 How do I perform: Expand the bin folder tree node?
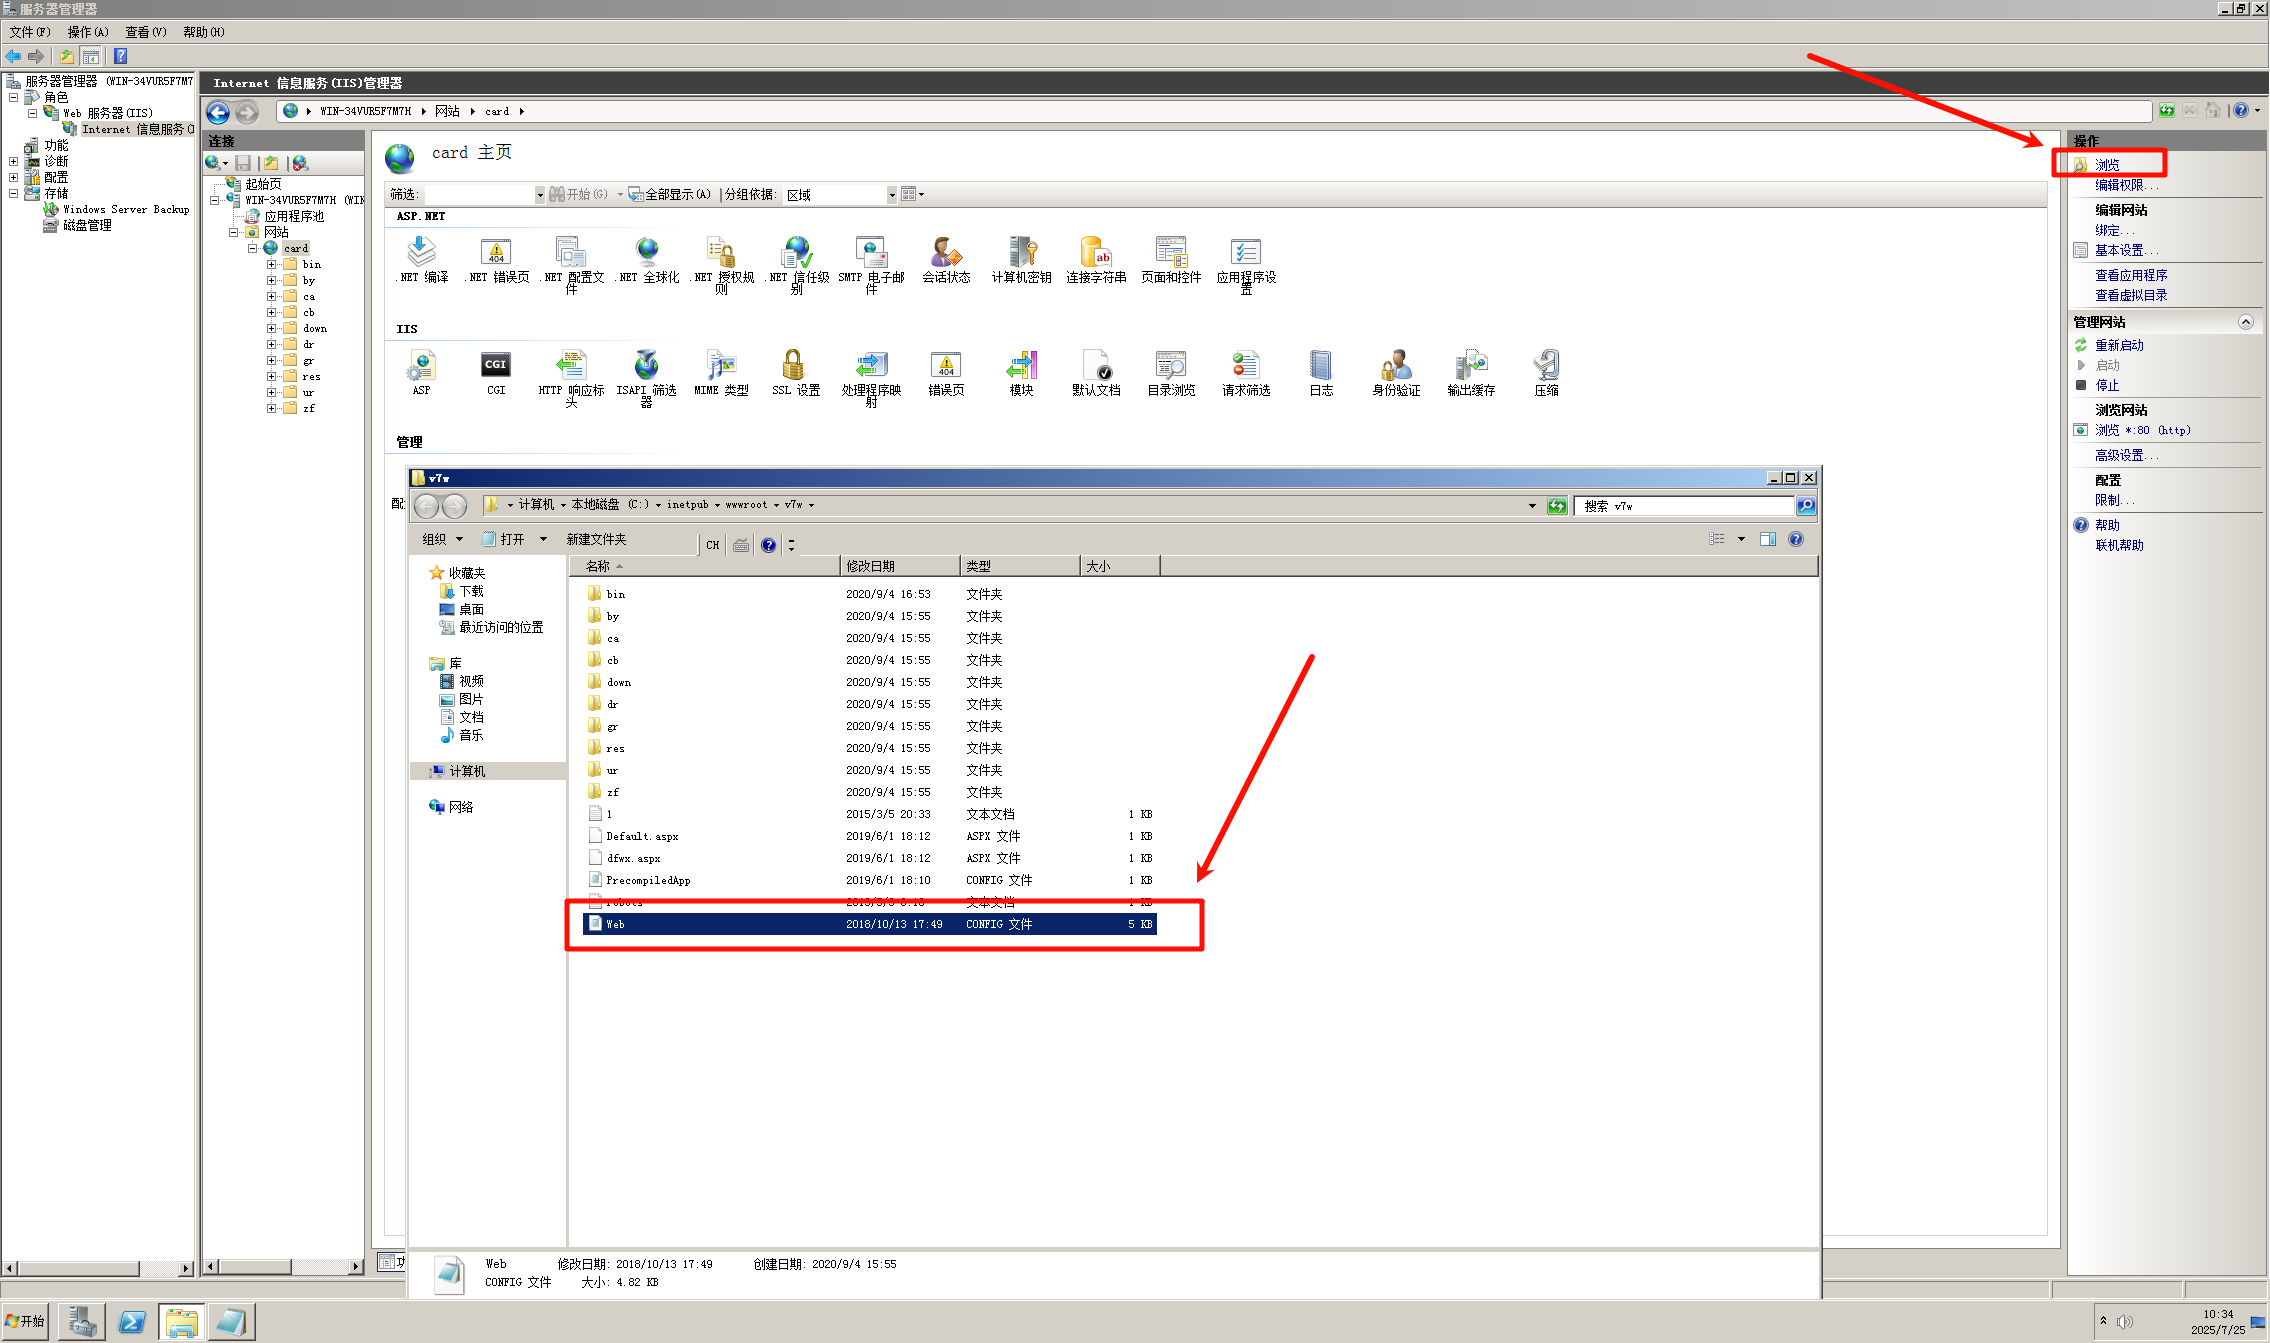click(x=271, y=265)
